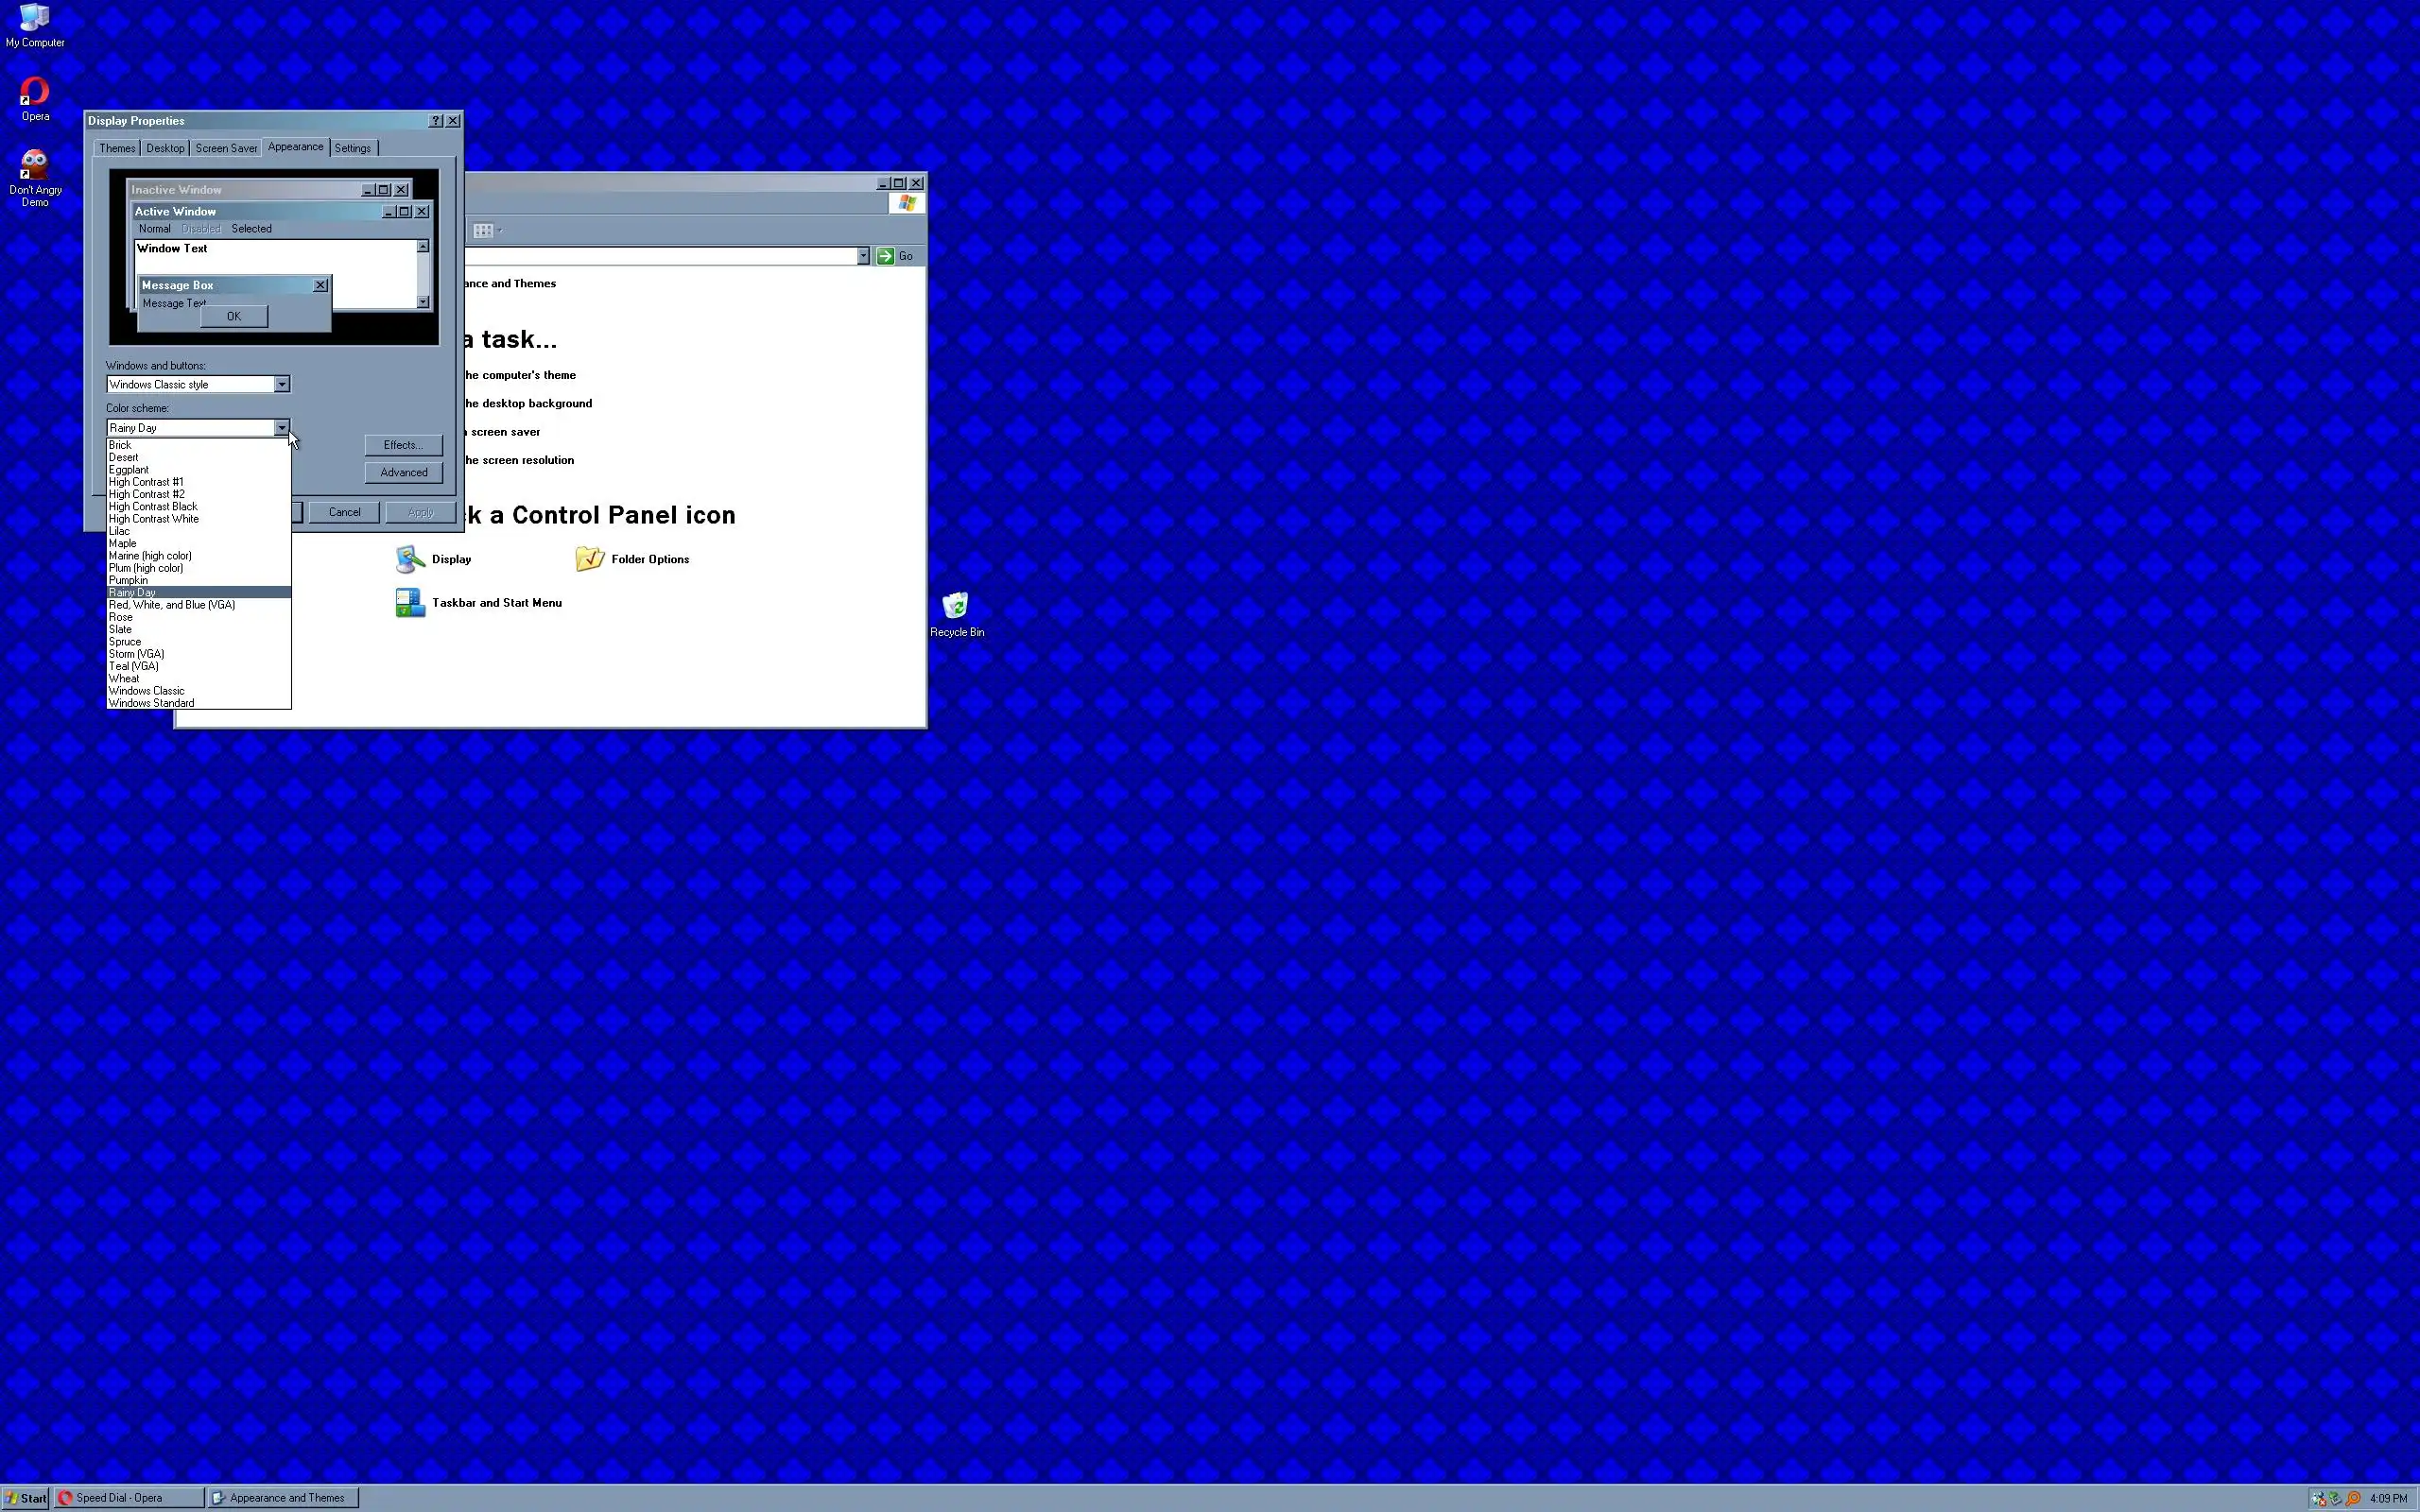Click the green Go arrow button
Viewport: 2420px width, 1512px height.
point(885,257)
